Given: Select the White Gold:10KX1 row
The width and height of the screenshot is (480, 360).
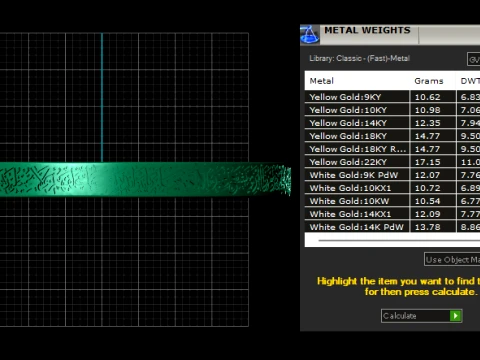Looking at the screenshot, I should pos(392,188).
